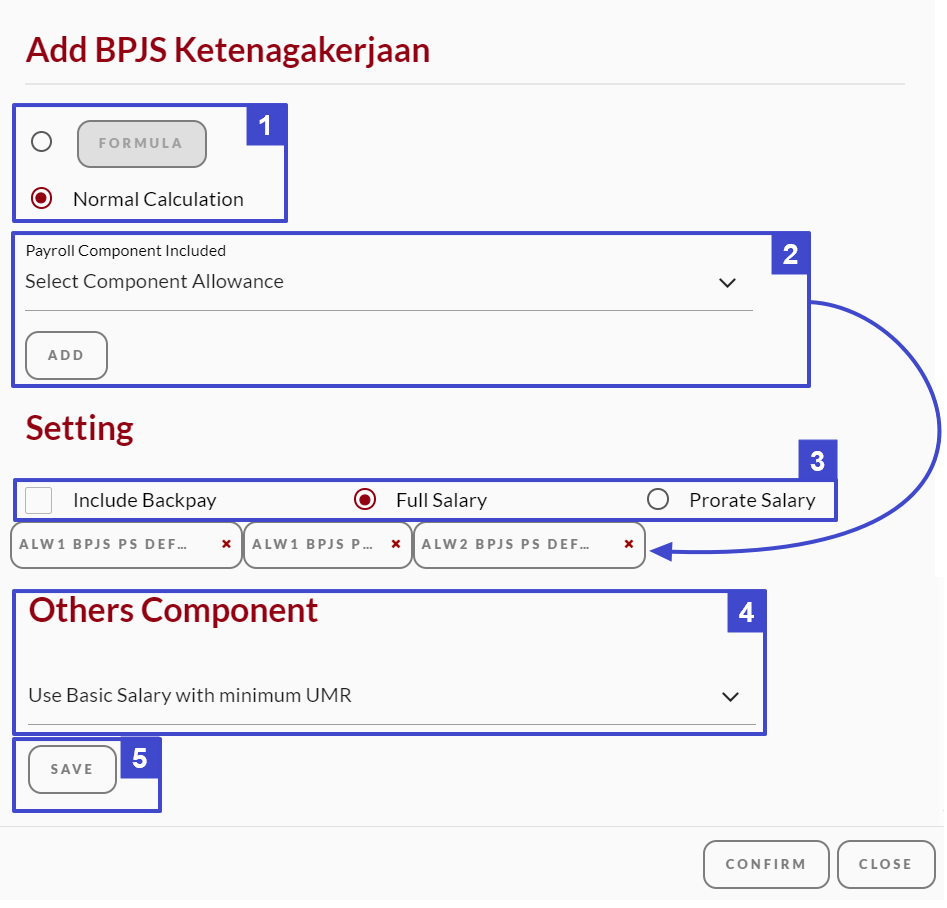Click the chevron next to minimum UMR
The image size is (947, 908).
[x=730, y=697]
